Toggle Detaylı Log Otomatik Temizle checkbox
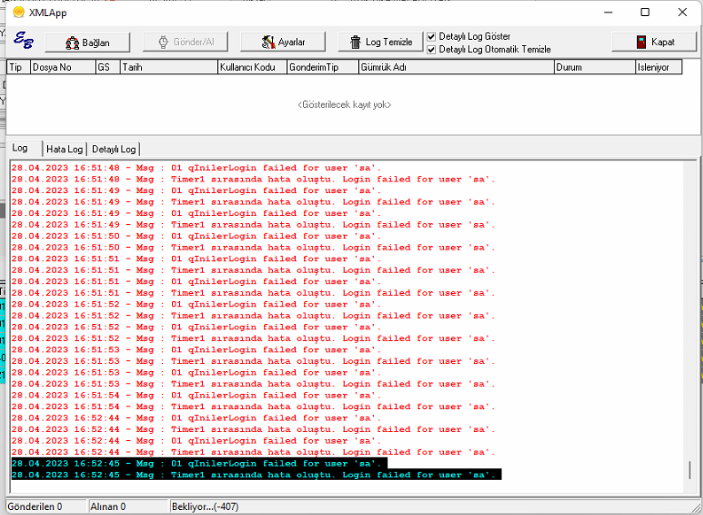Viewport: 703px width, 515px height. point(431,49)
